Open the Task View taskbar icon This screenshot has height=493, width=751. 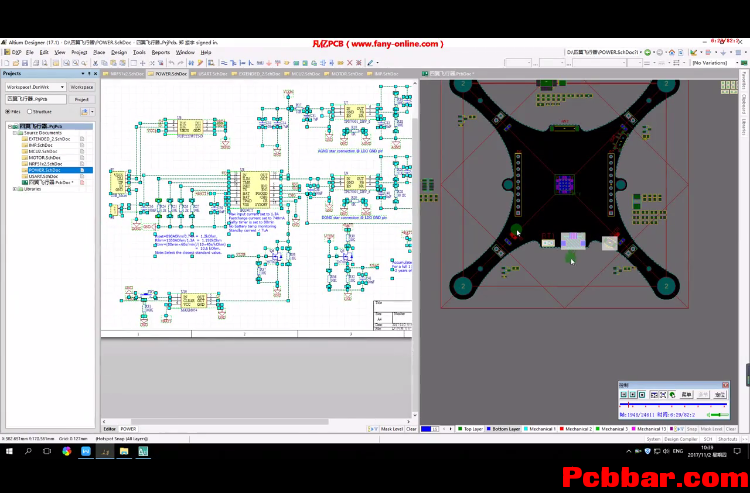[47, 451]
